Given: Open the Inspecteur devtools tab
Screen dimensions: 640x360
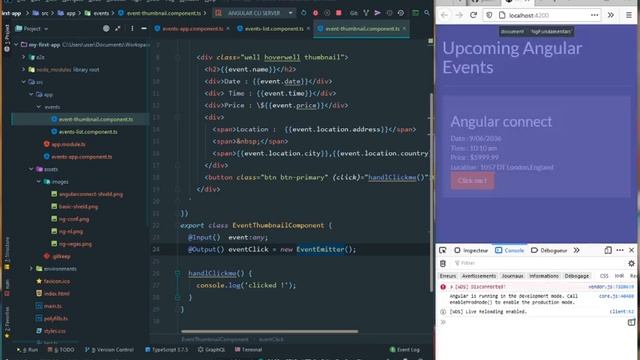Looking at the screenshot, I should pos(471,250).
